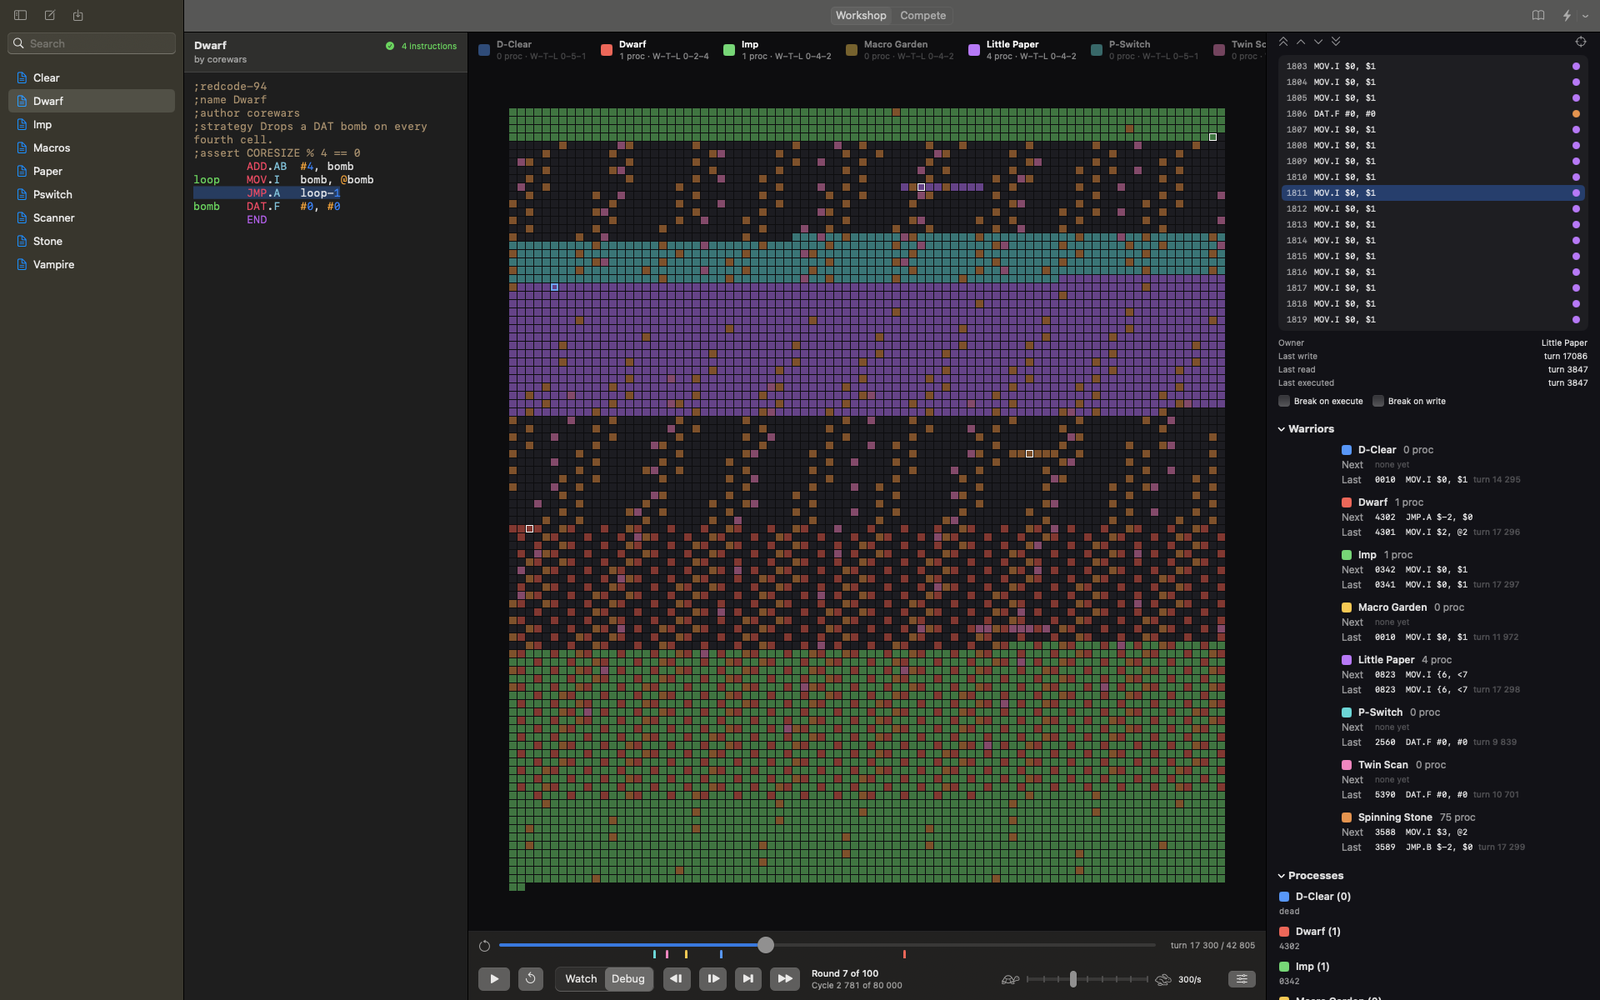This screenshot has height=1000, width=1600.
Task: Click the restart round button
Action: (531, 979)
